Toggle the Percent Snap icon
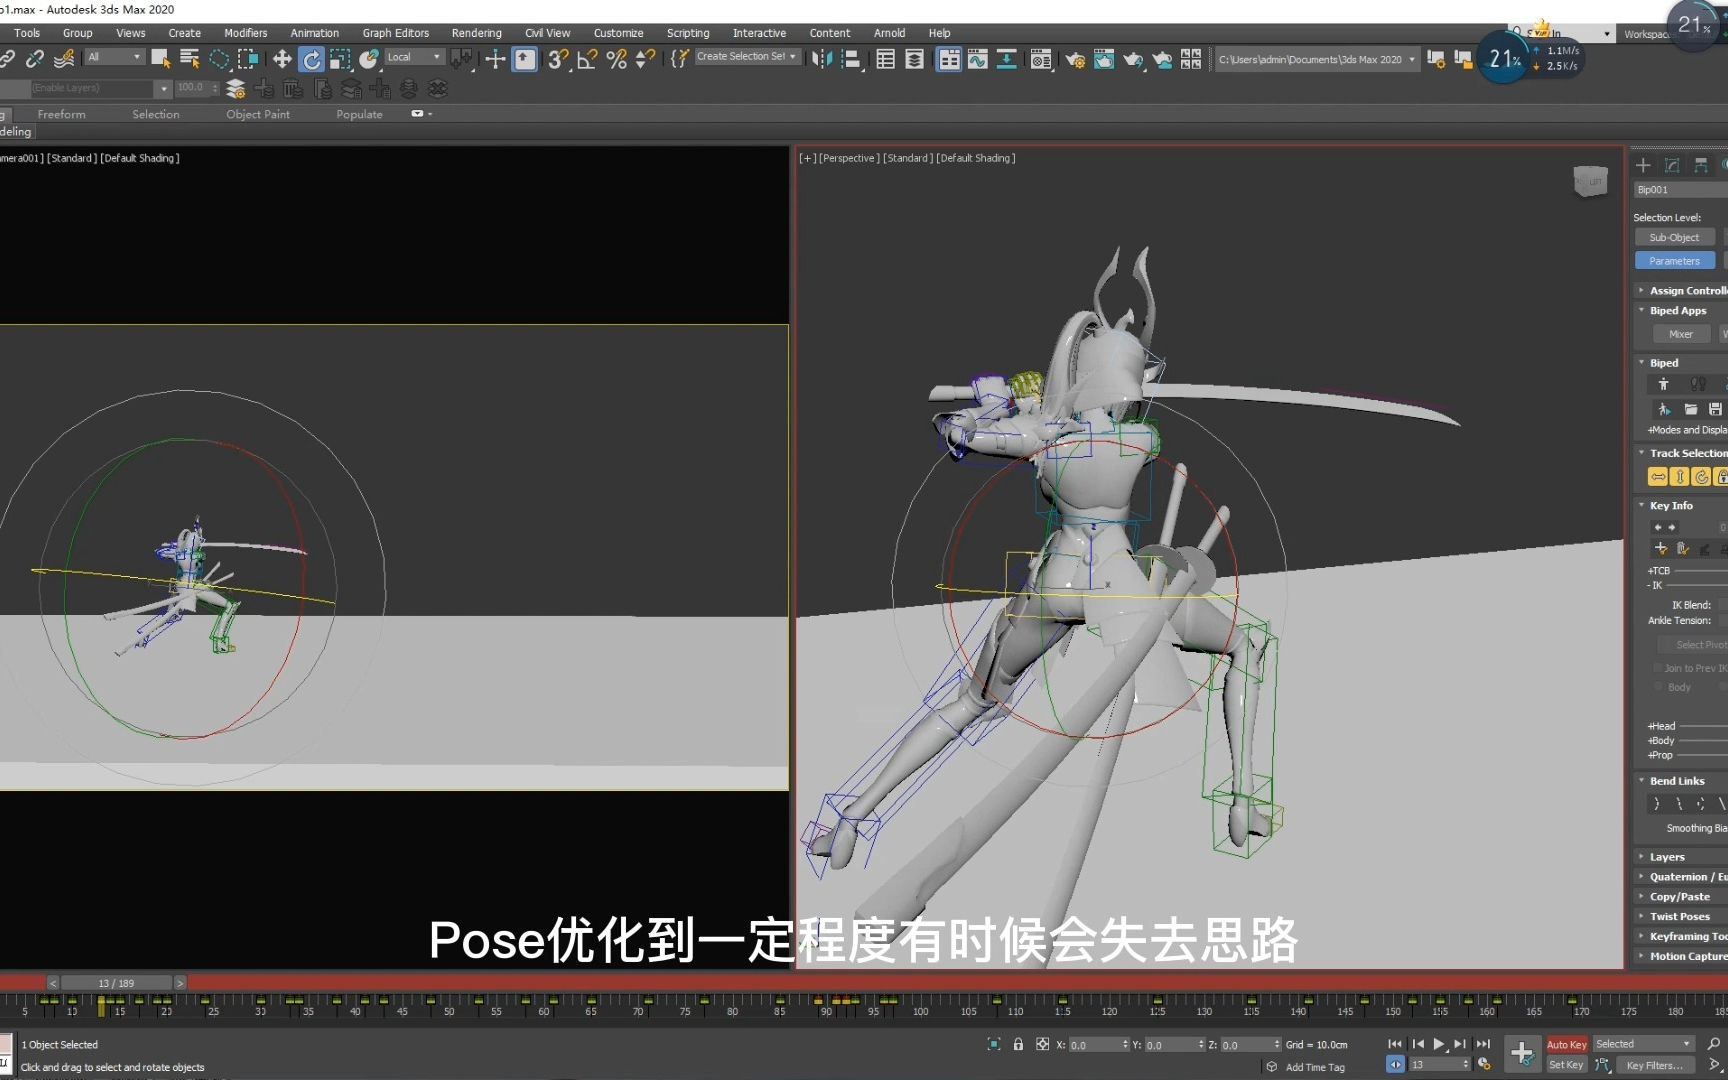The height and width of the screenshot is (1080, 1728). pos(616,59)
